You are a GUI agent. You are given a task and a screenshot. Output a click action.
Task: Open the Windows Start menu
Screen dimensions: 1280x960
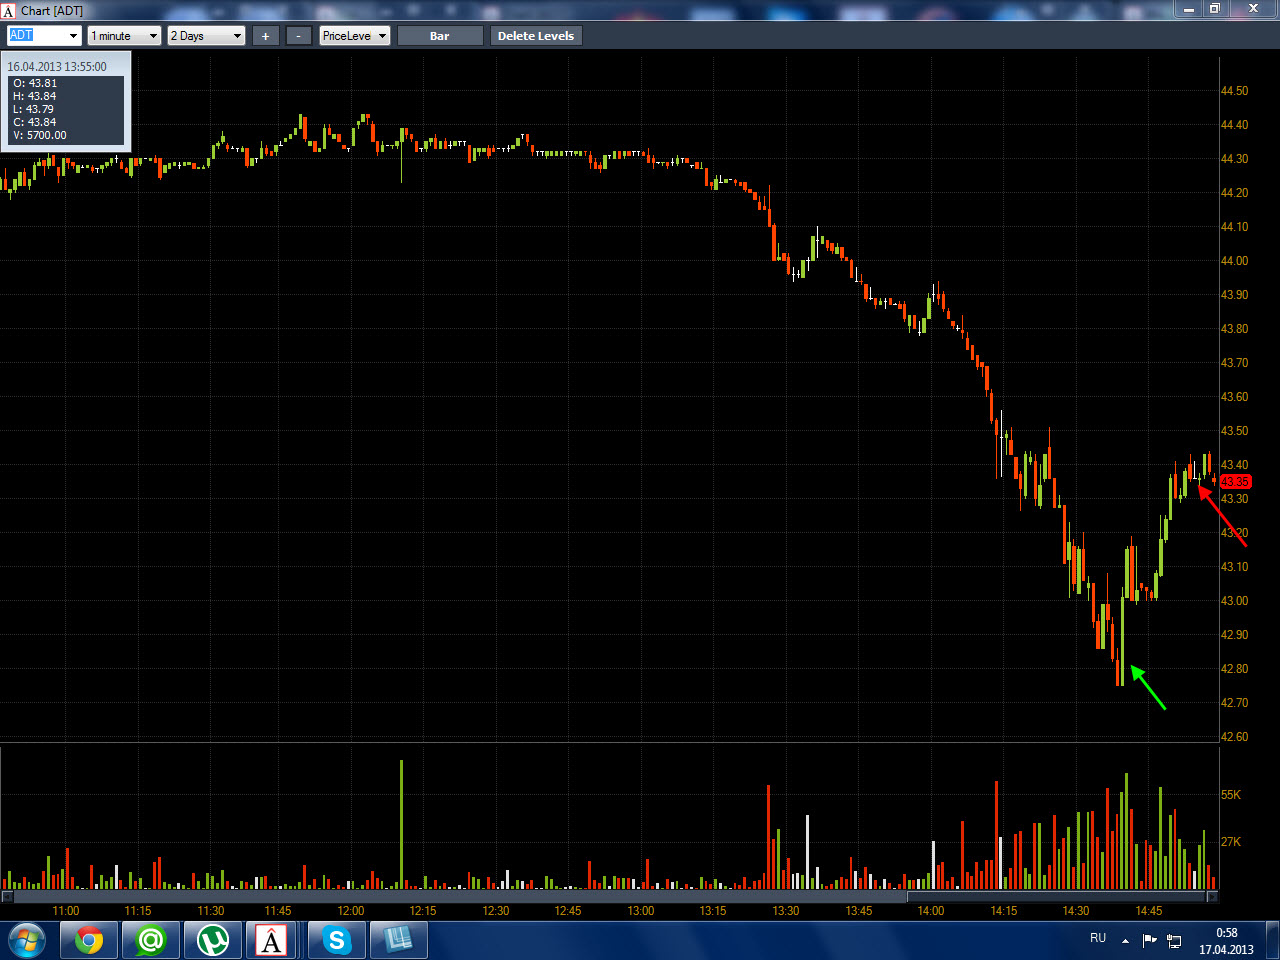click(x=26, y=940)
